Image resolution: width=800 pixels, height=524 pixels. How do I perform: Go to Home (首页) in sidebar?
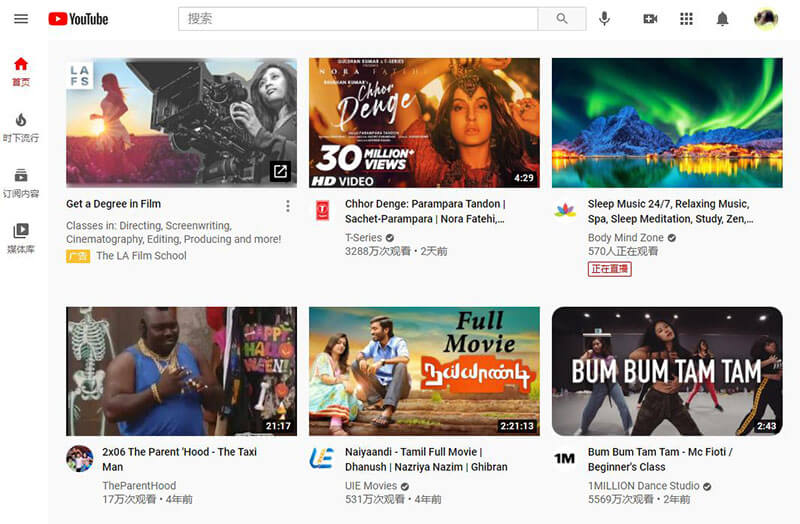point(21,72)
